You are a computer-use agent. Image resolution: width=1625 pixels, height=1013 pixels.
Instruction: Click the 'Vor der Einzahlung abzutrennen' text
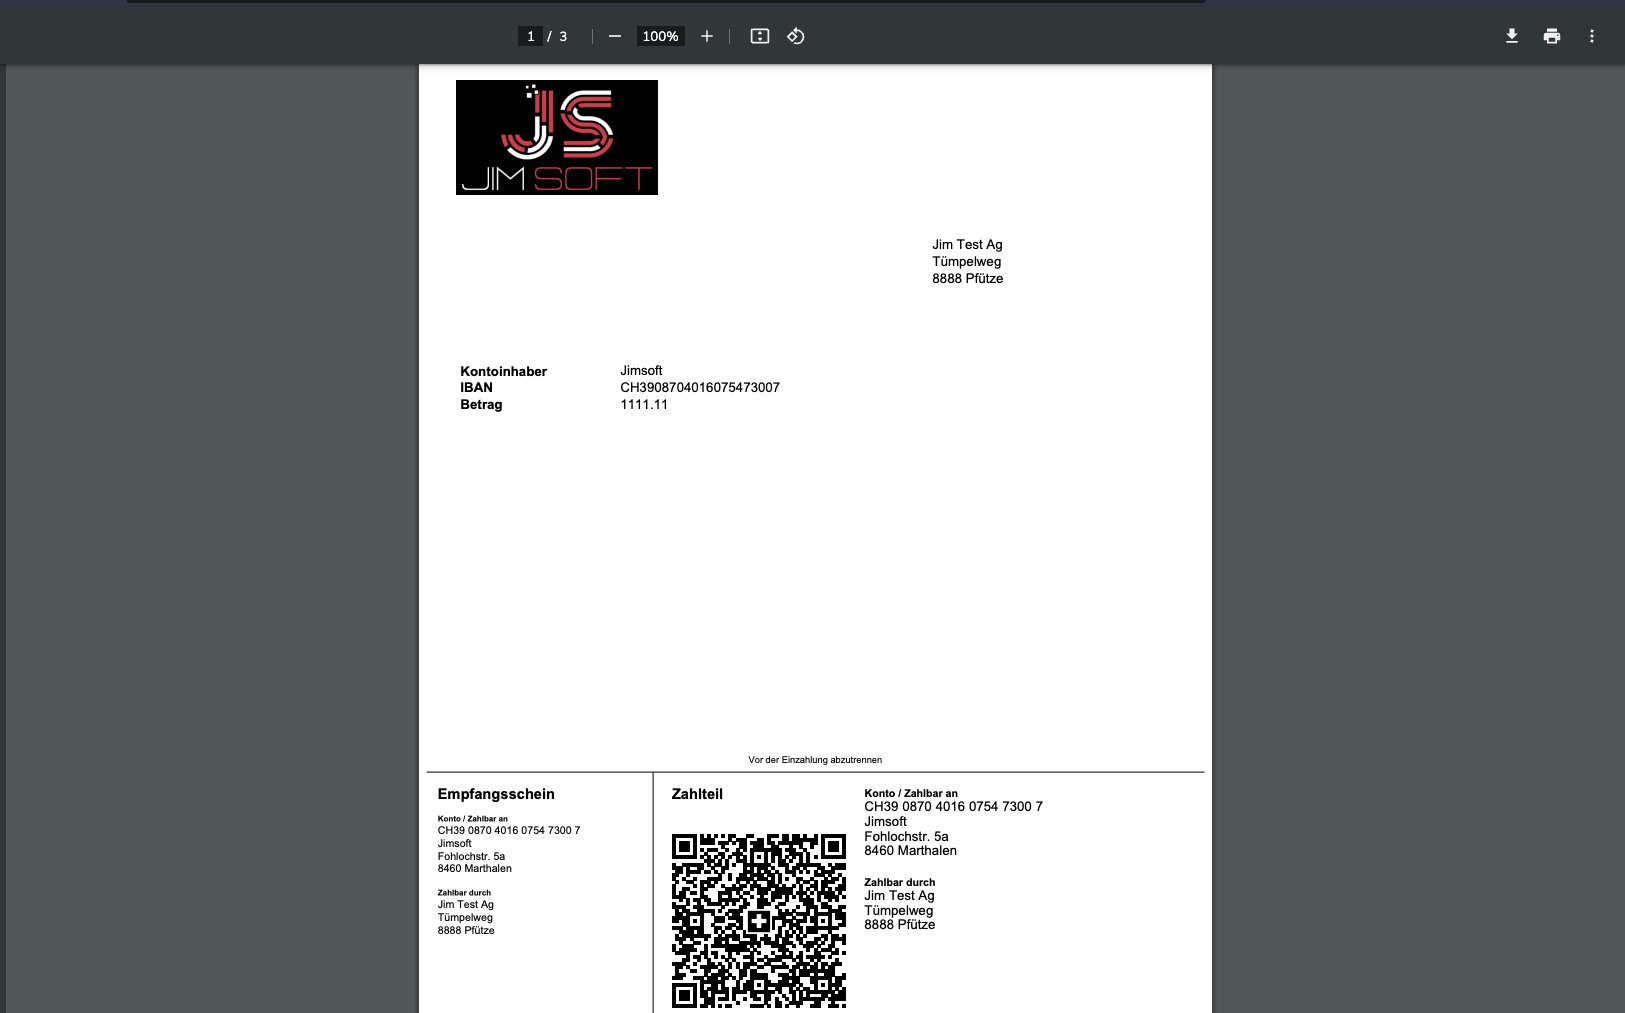click(815, 760)
